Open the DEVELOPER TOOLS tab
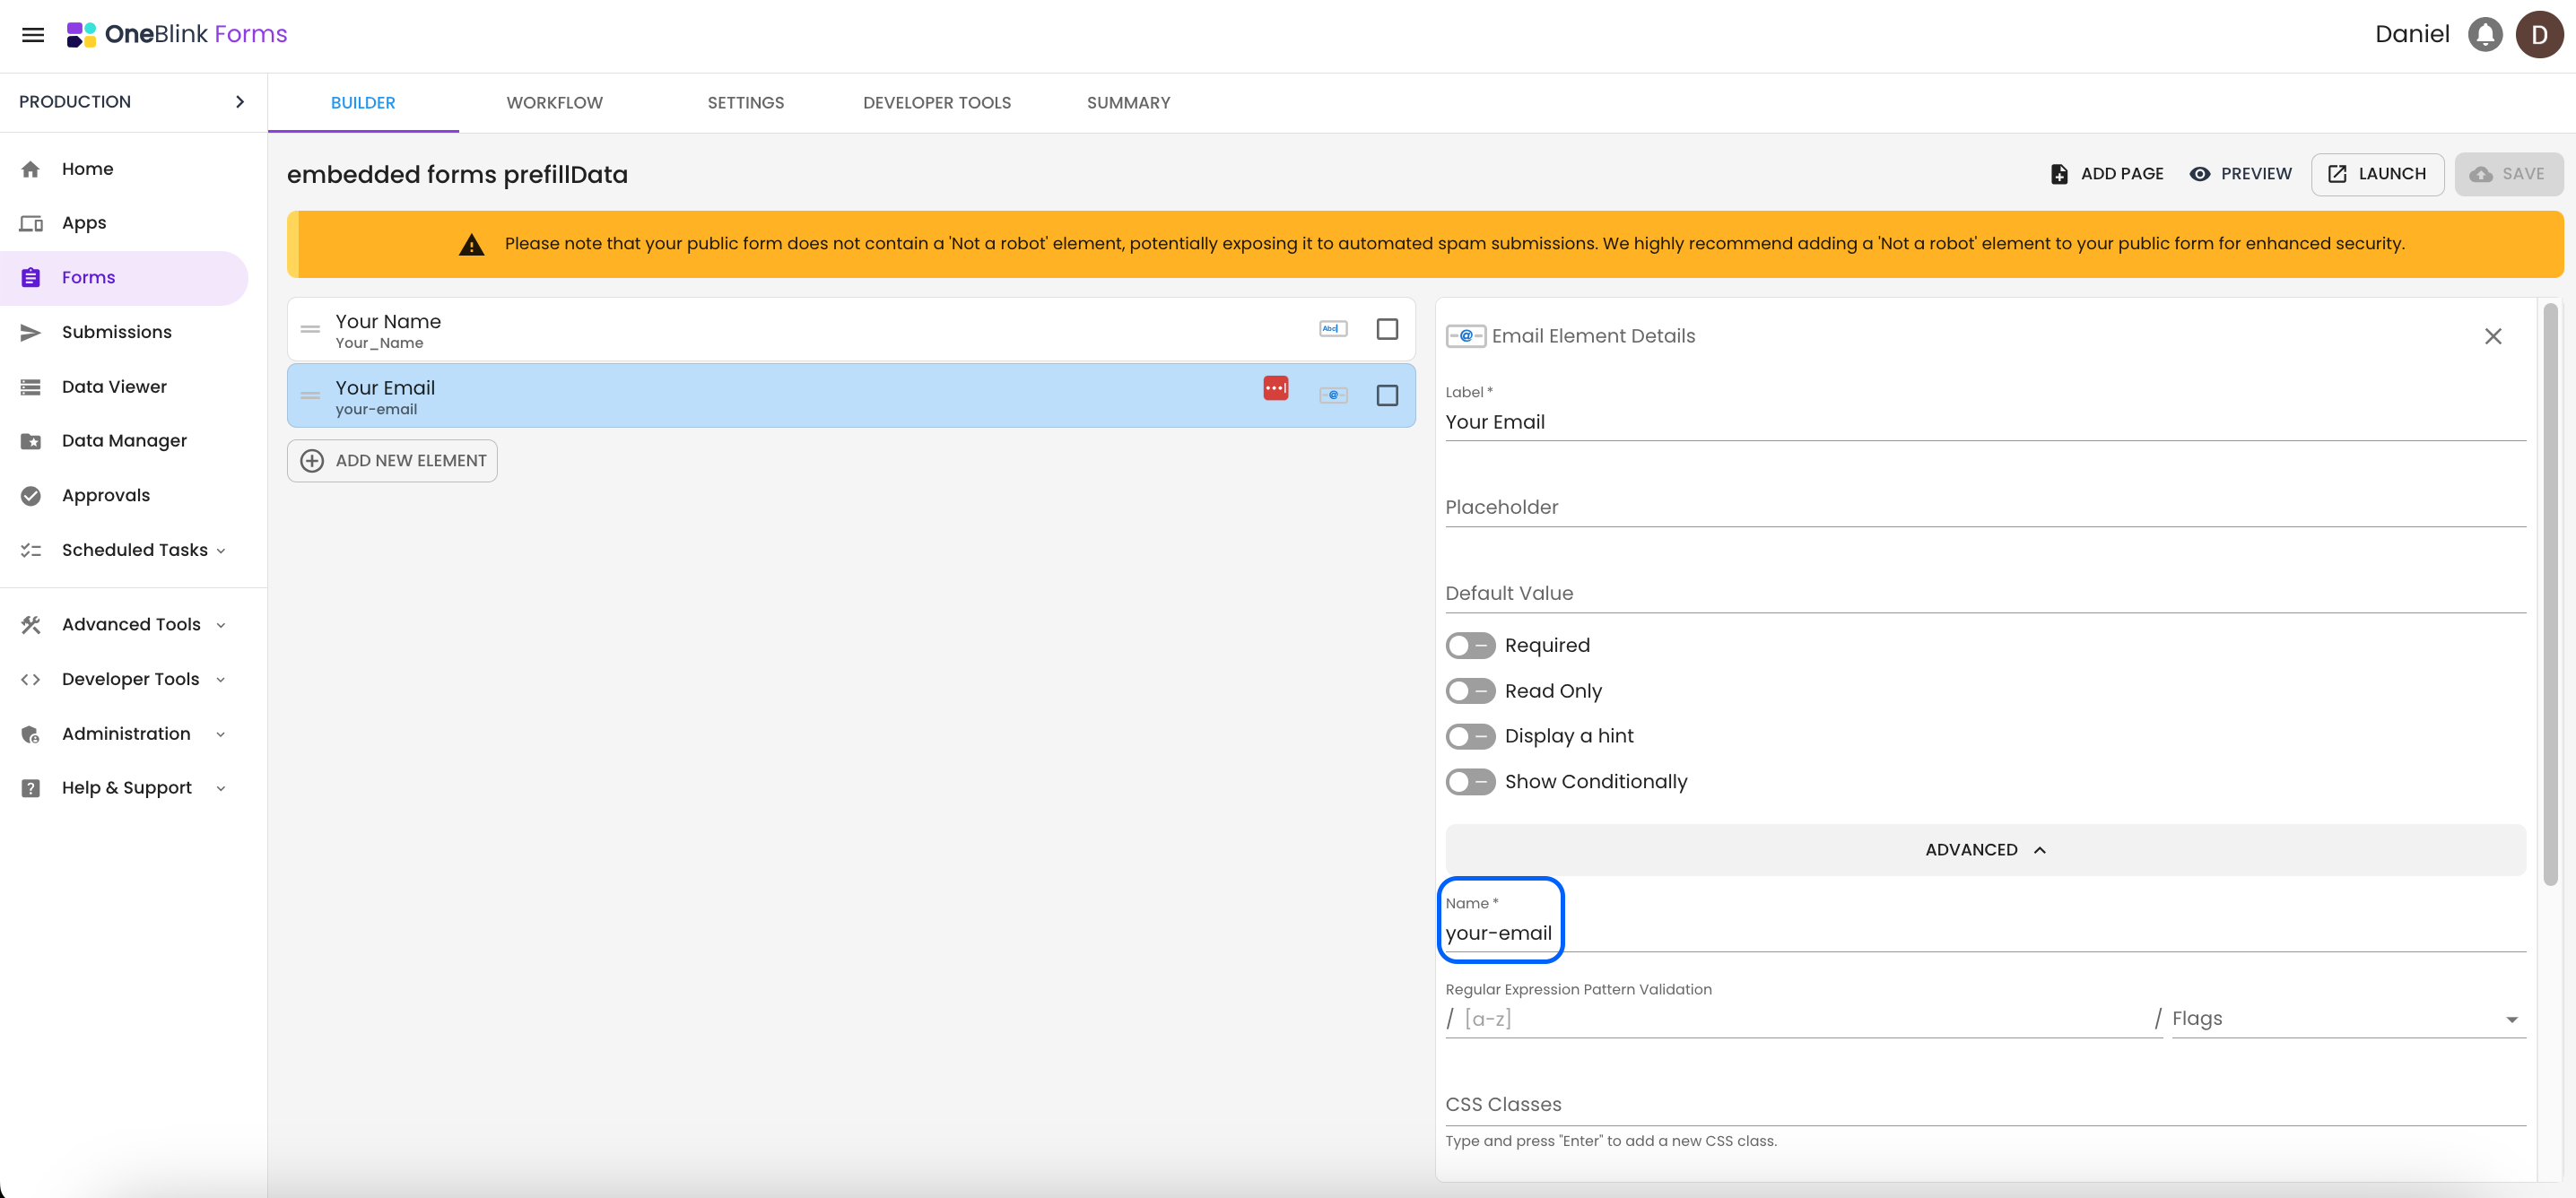This screenshot has height=1198, width=2576. [x=936, y=103]
